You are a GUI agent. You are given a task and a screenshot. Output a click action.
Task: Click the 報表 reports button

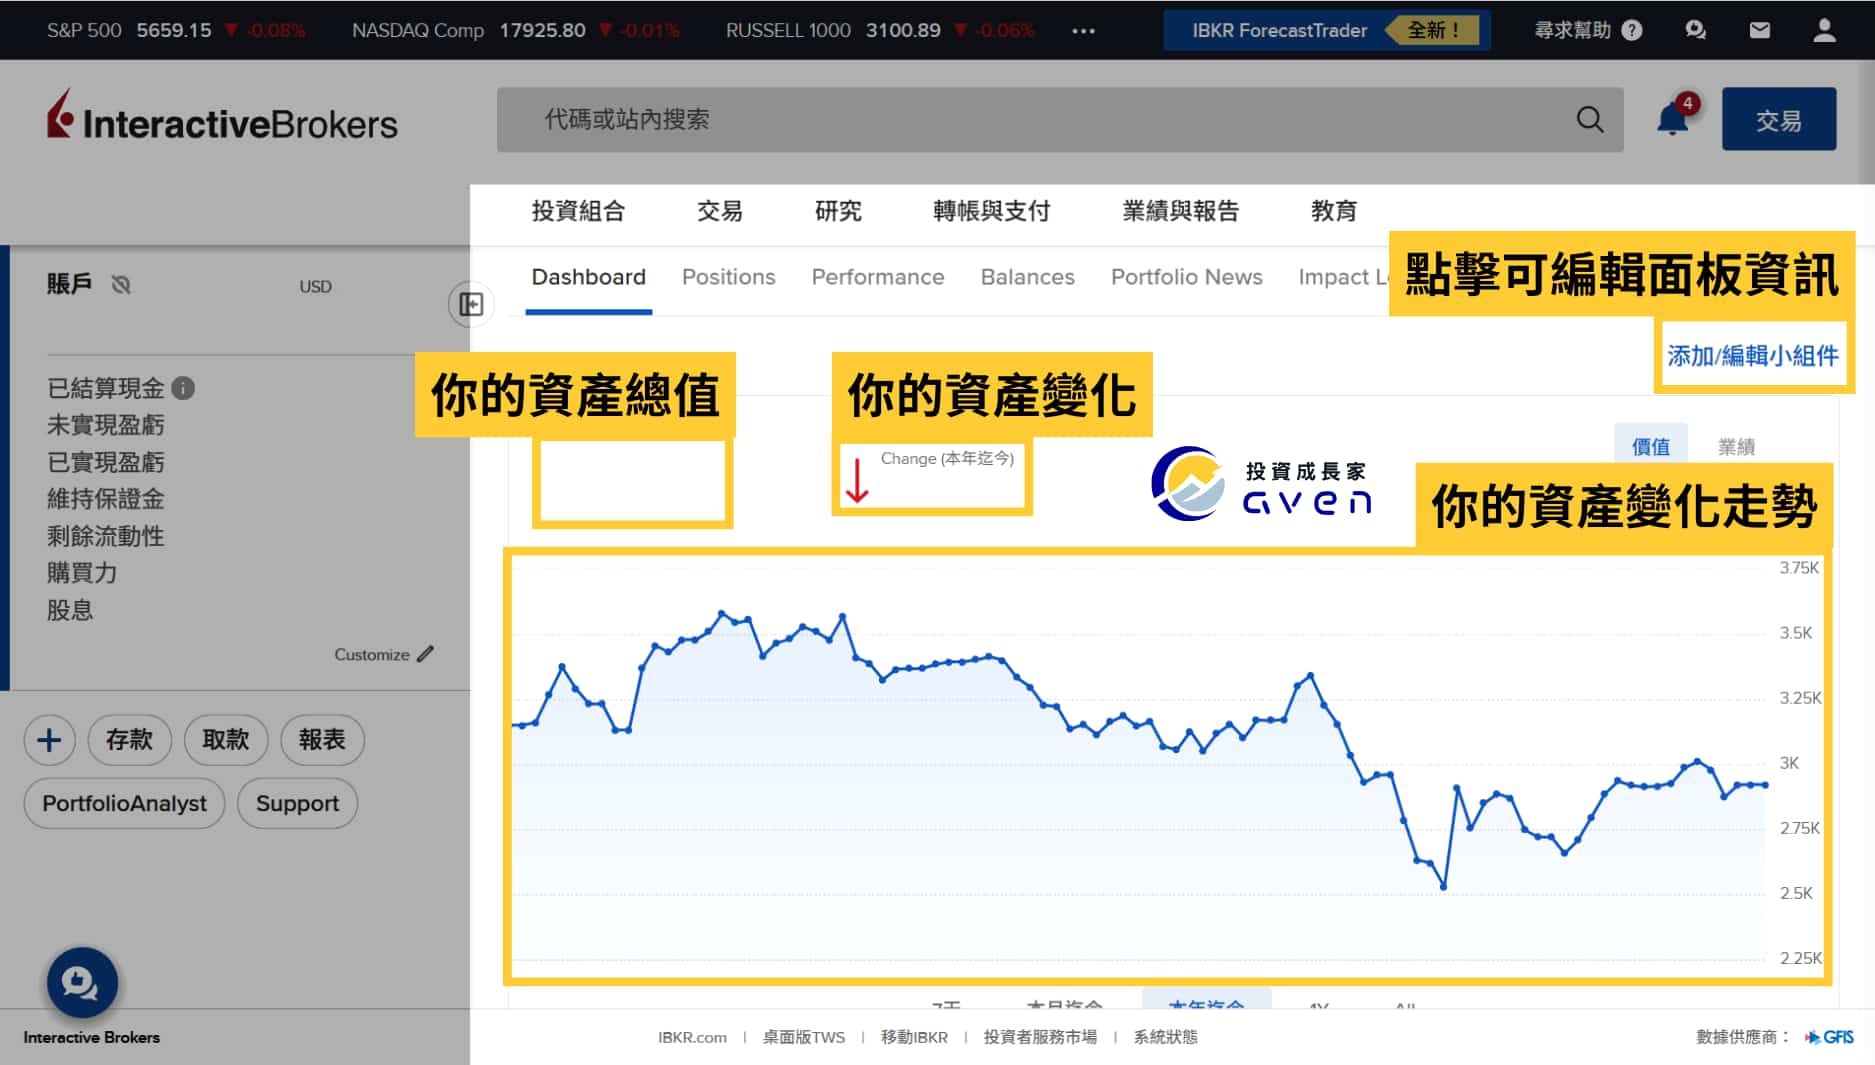[x=322, y=740]
